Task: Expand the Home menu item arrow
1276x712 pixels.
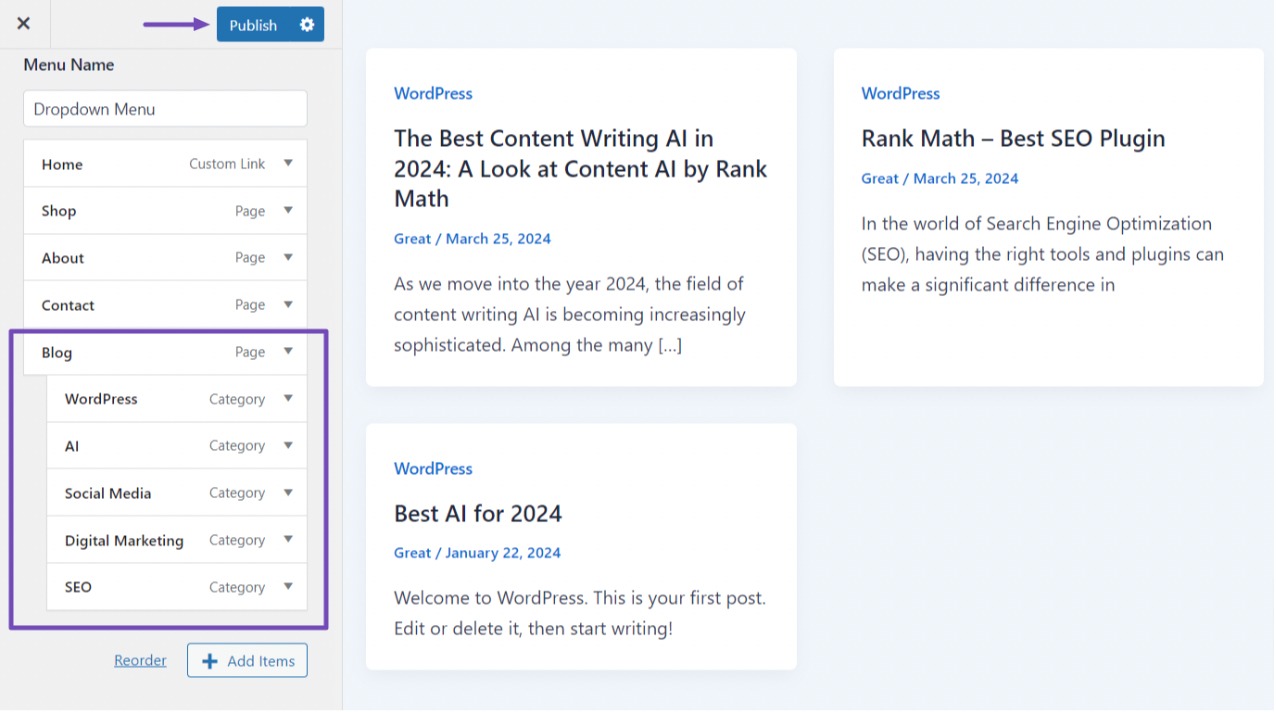Action: tap(288, 163)
